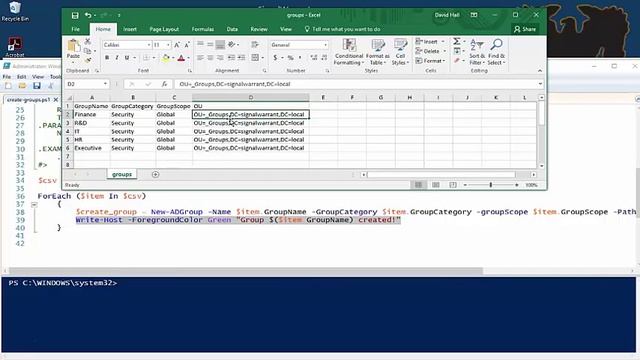Switch to the Page Layout tab
640x360 pixels.
pos(164,29)
